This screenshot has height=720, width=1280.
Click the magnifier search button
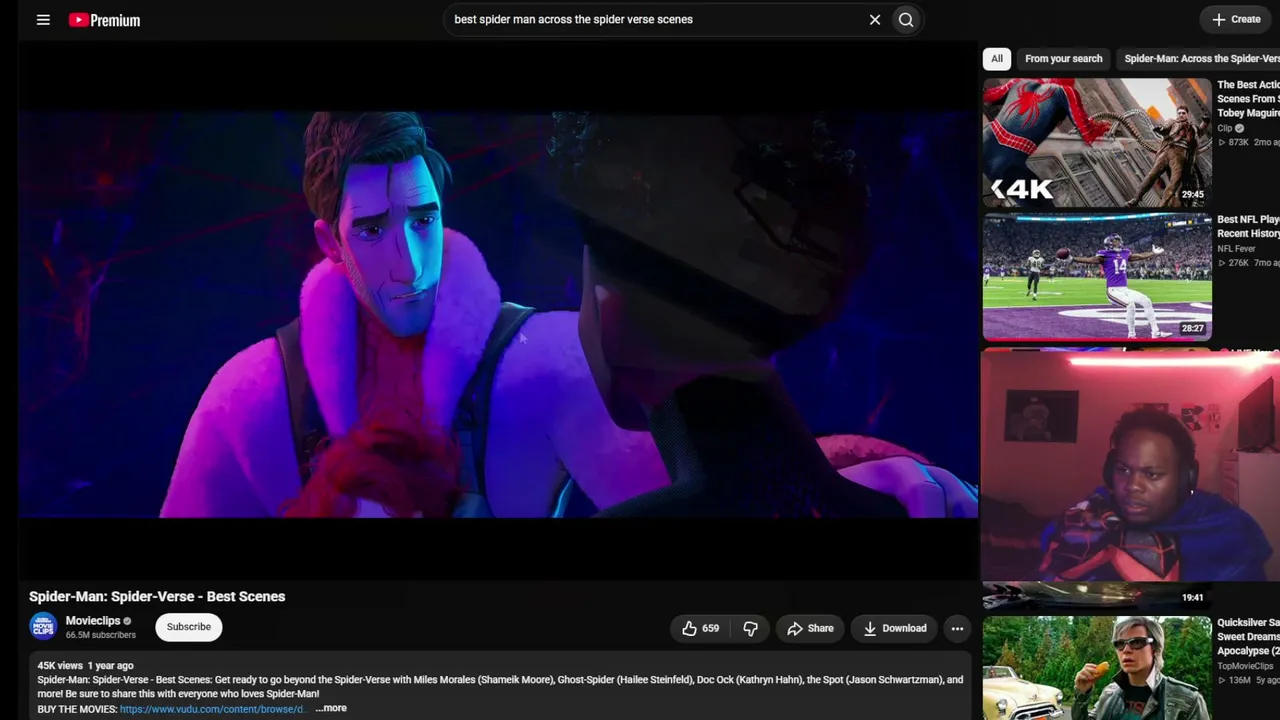(x=906, y=20)
